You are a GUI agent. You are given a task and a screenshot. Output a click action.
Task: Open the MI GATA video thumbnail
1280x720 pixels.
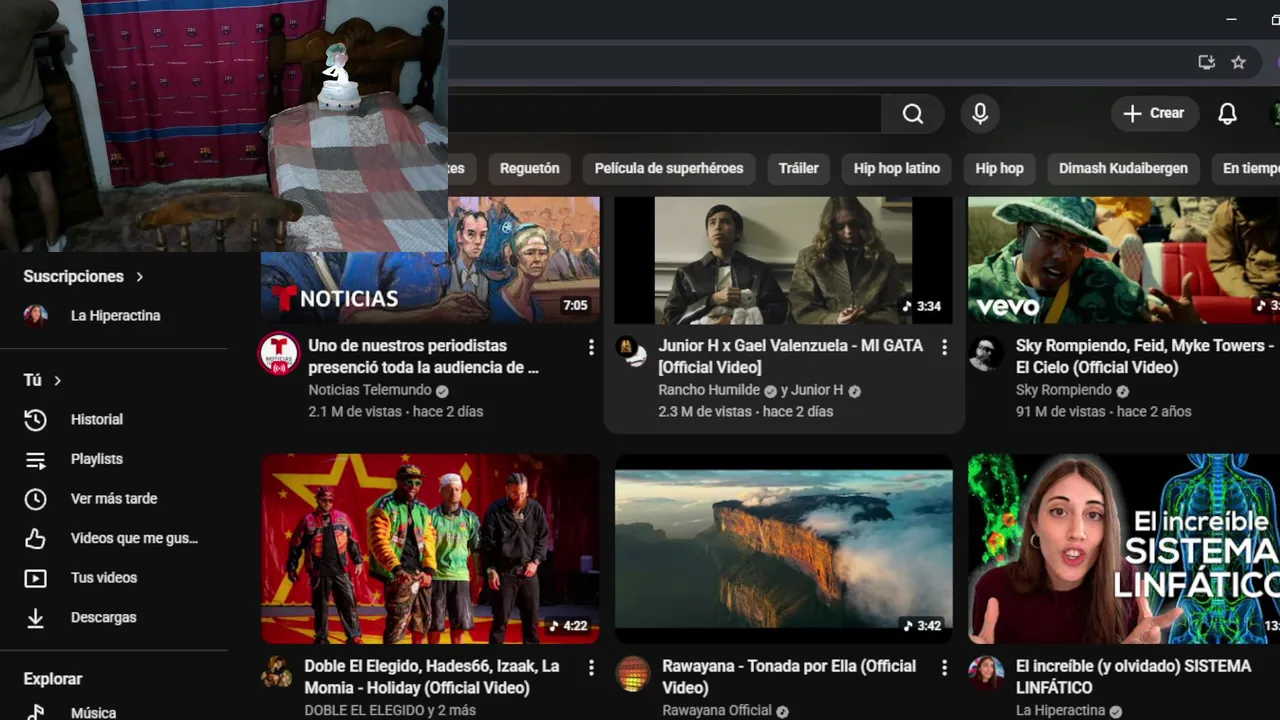(784, 260)
